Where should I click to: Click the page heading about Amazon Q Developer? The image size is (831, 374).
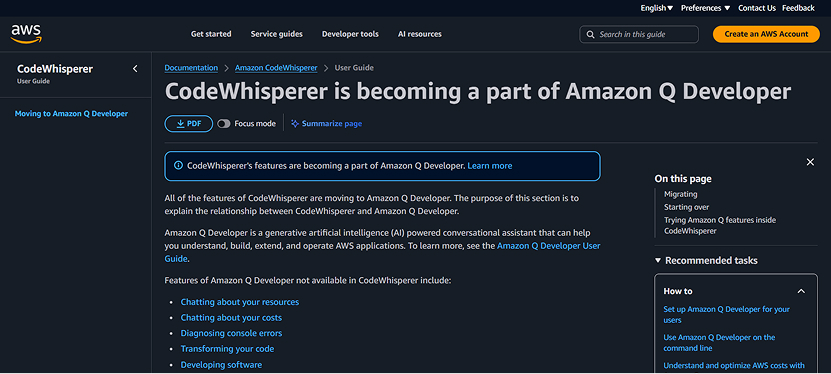coord(478,92)
